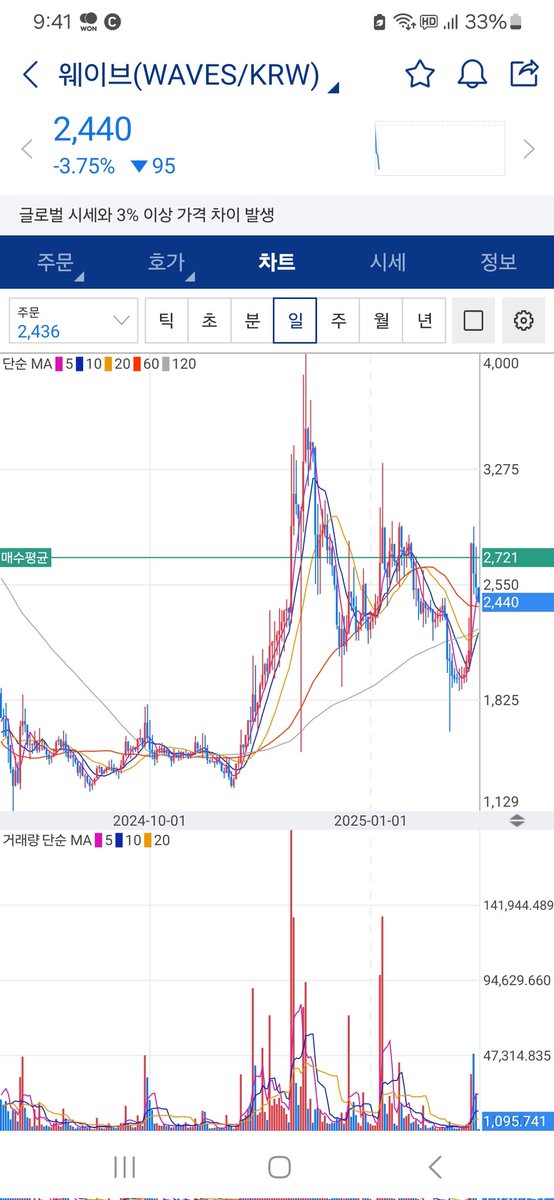Tap the 2025-01-01 date label
The image size is (554, 1200).
click(370, 820)
